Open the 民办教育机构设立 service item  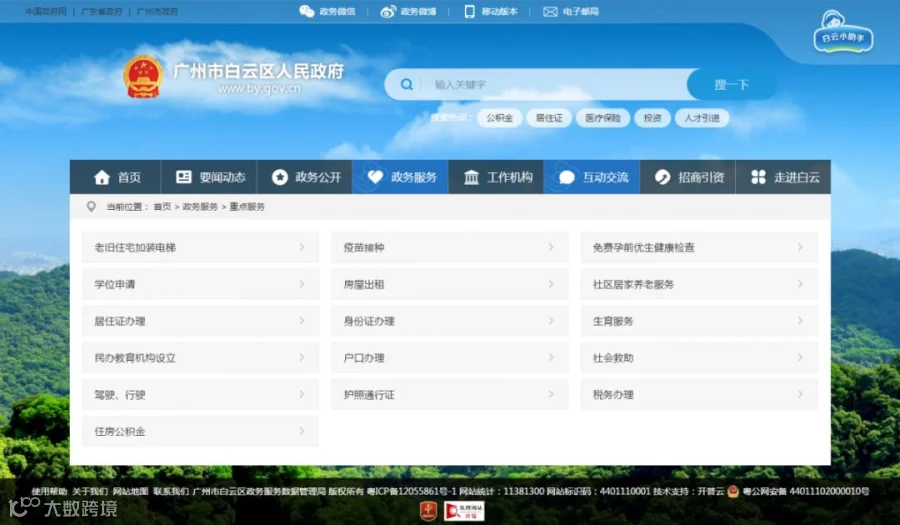pyautogui.click(x=200, y=357)
